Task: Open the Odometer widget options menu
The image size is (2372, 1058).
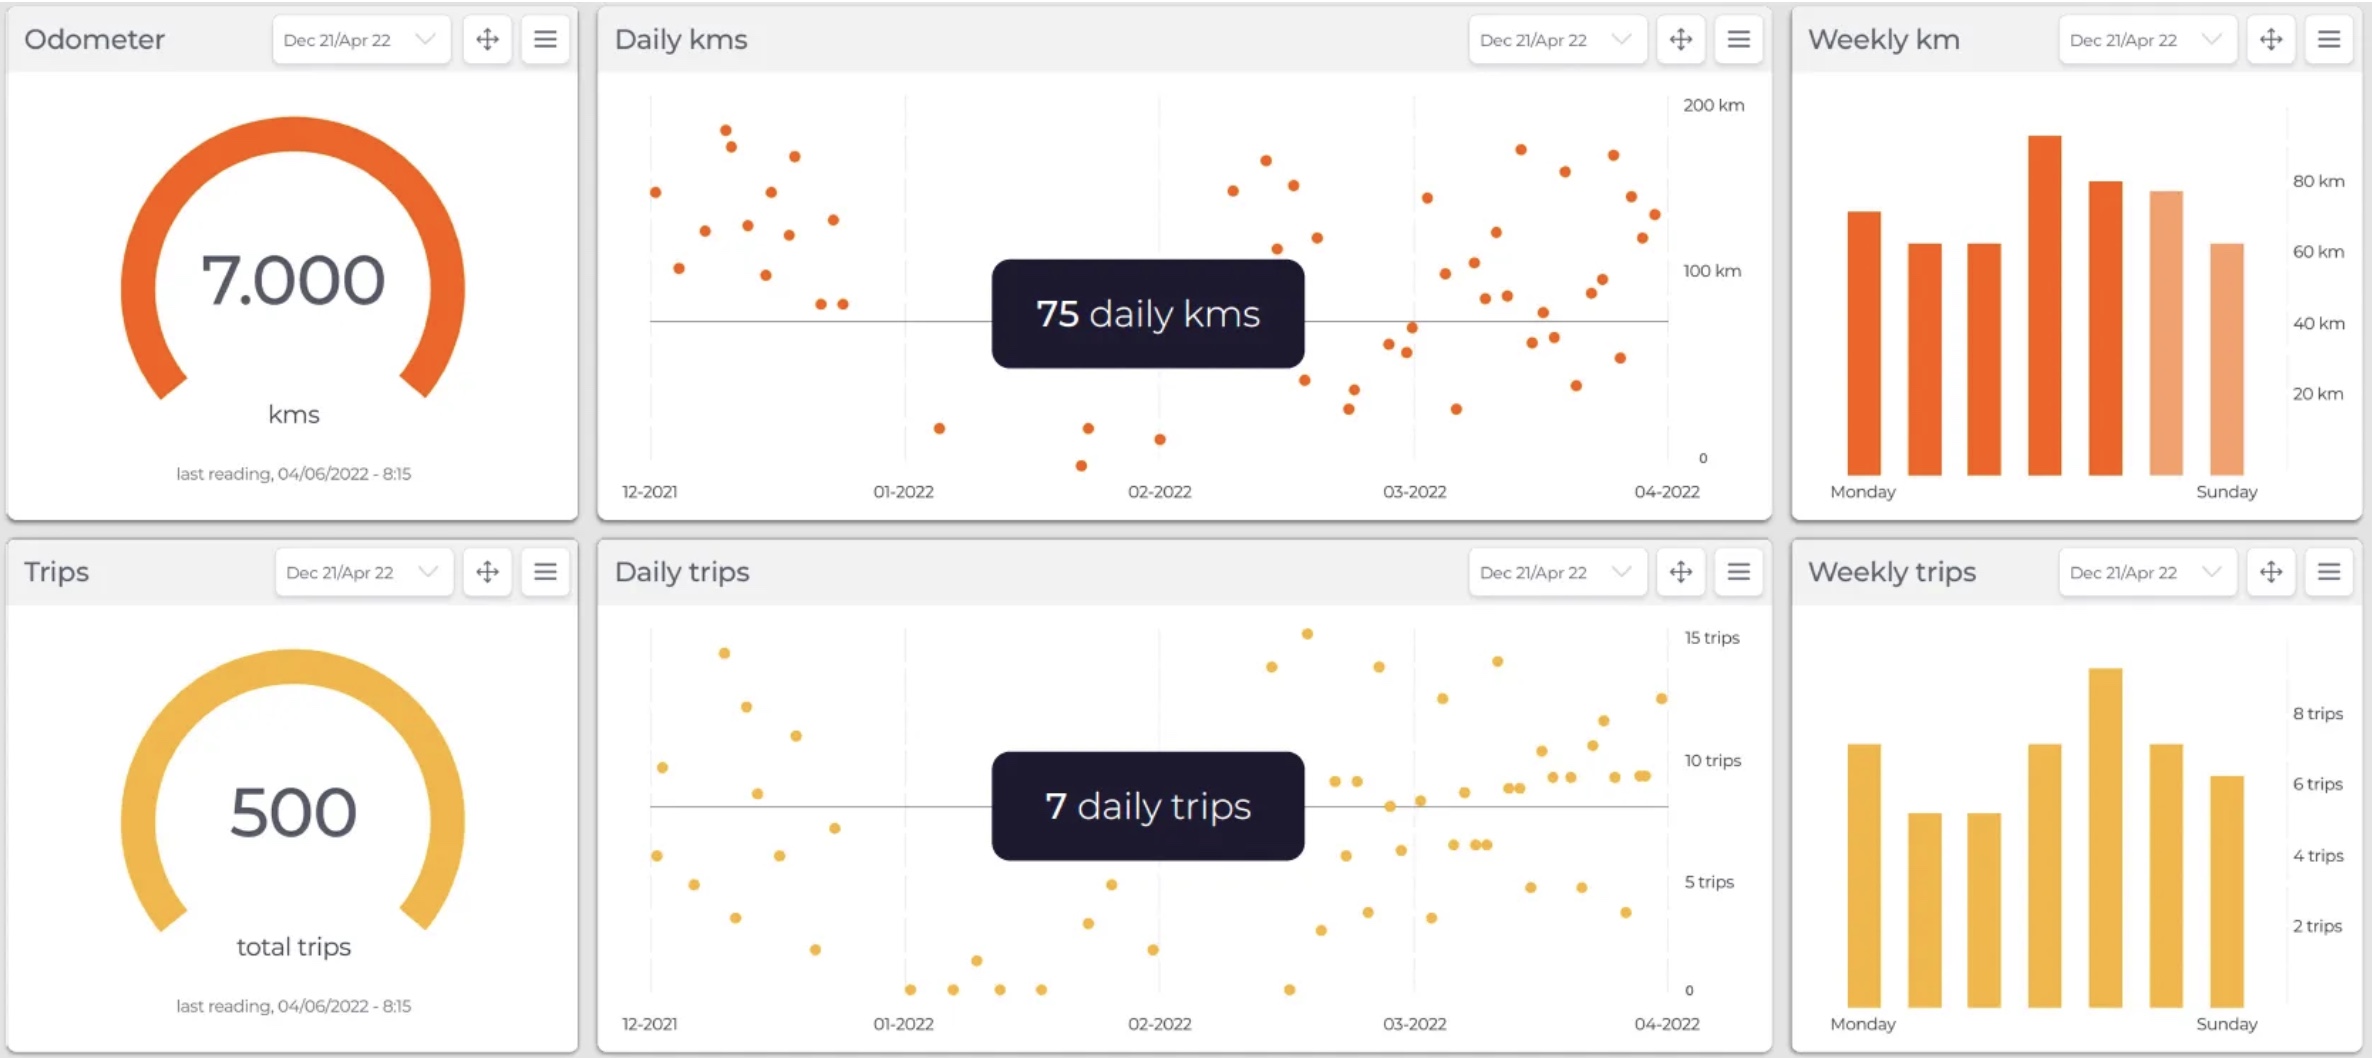Action: pyautogui.click(x=545, y=39)
